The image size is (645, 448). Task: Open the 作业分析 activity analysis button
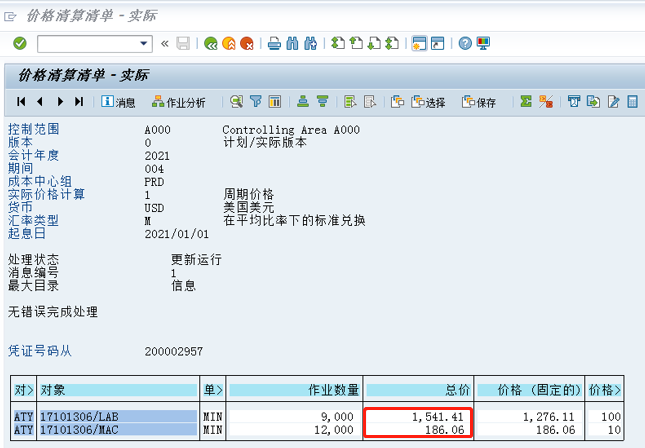pyautogui.click(x=179, y=102)
